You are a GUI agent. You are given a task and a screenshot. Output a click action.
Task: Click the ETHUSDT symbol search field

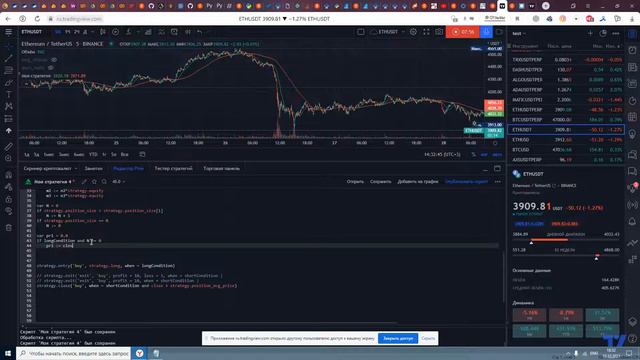click(x=31, y=32)
